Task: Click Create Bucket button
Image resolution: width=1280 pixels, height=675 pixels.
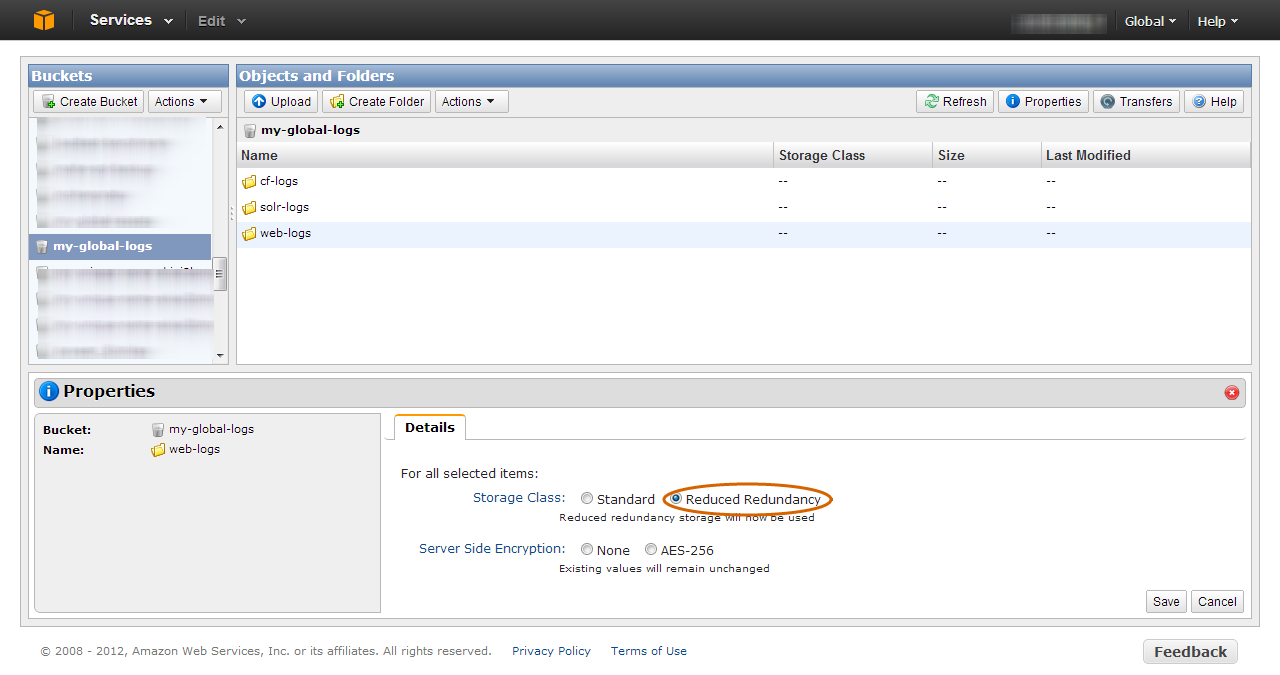Action: click(x=89, y=101)
